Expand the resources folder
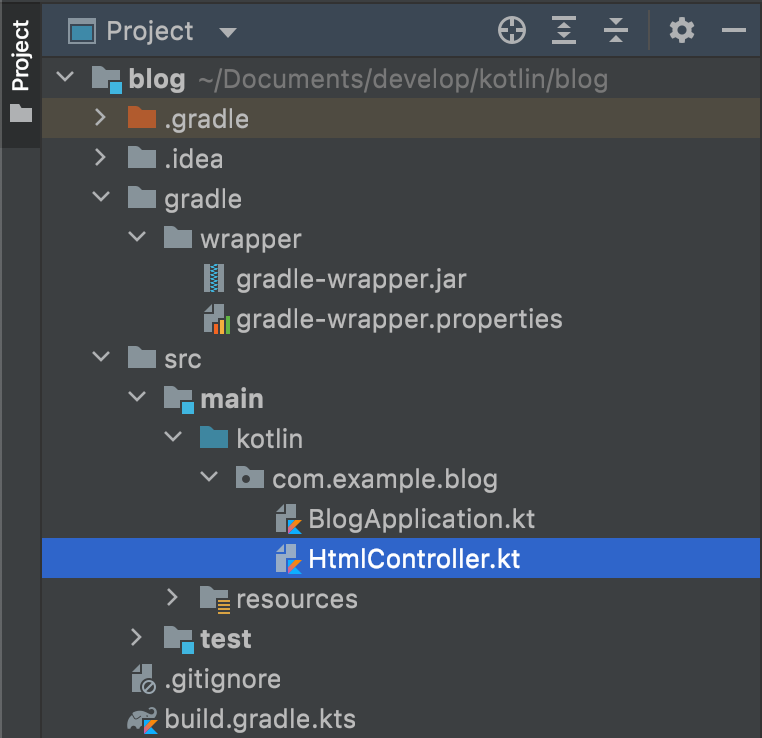 [x=172, y=598]
